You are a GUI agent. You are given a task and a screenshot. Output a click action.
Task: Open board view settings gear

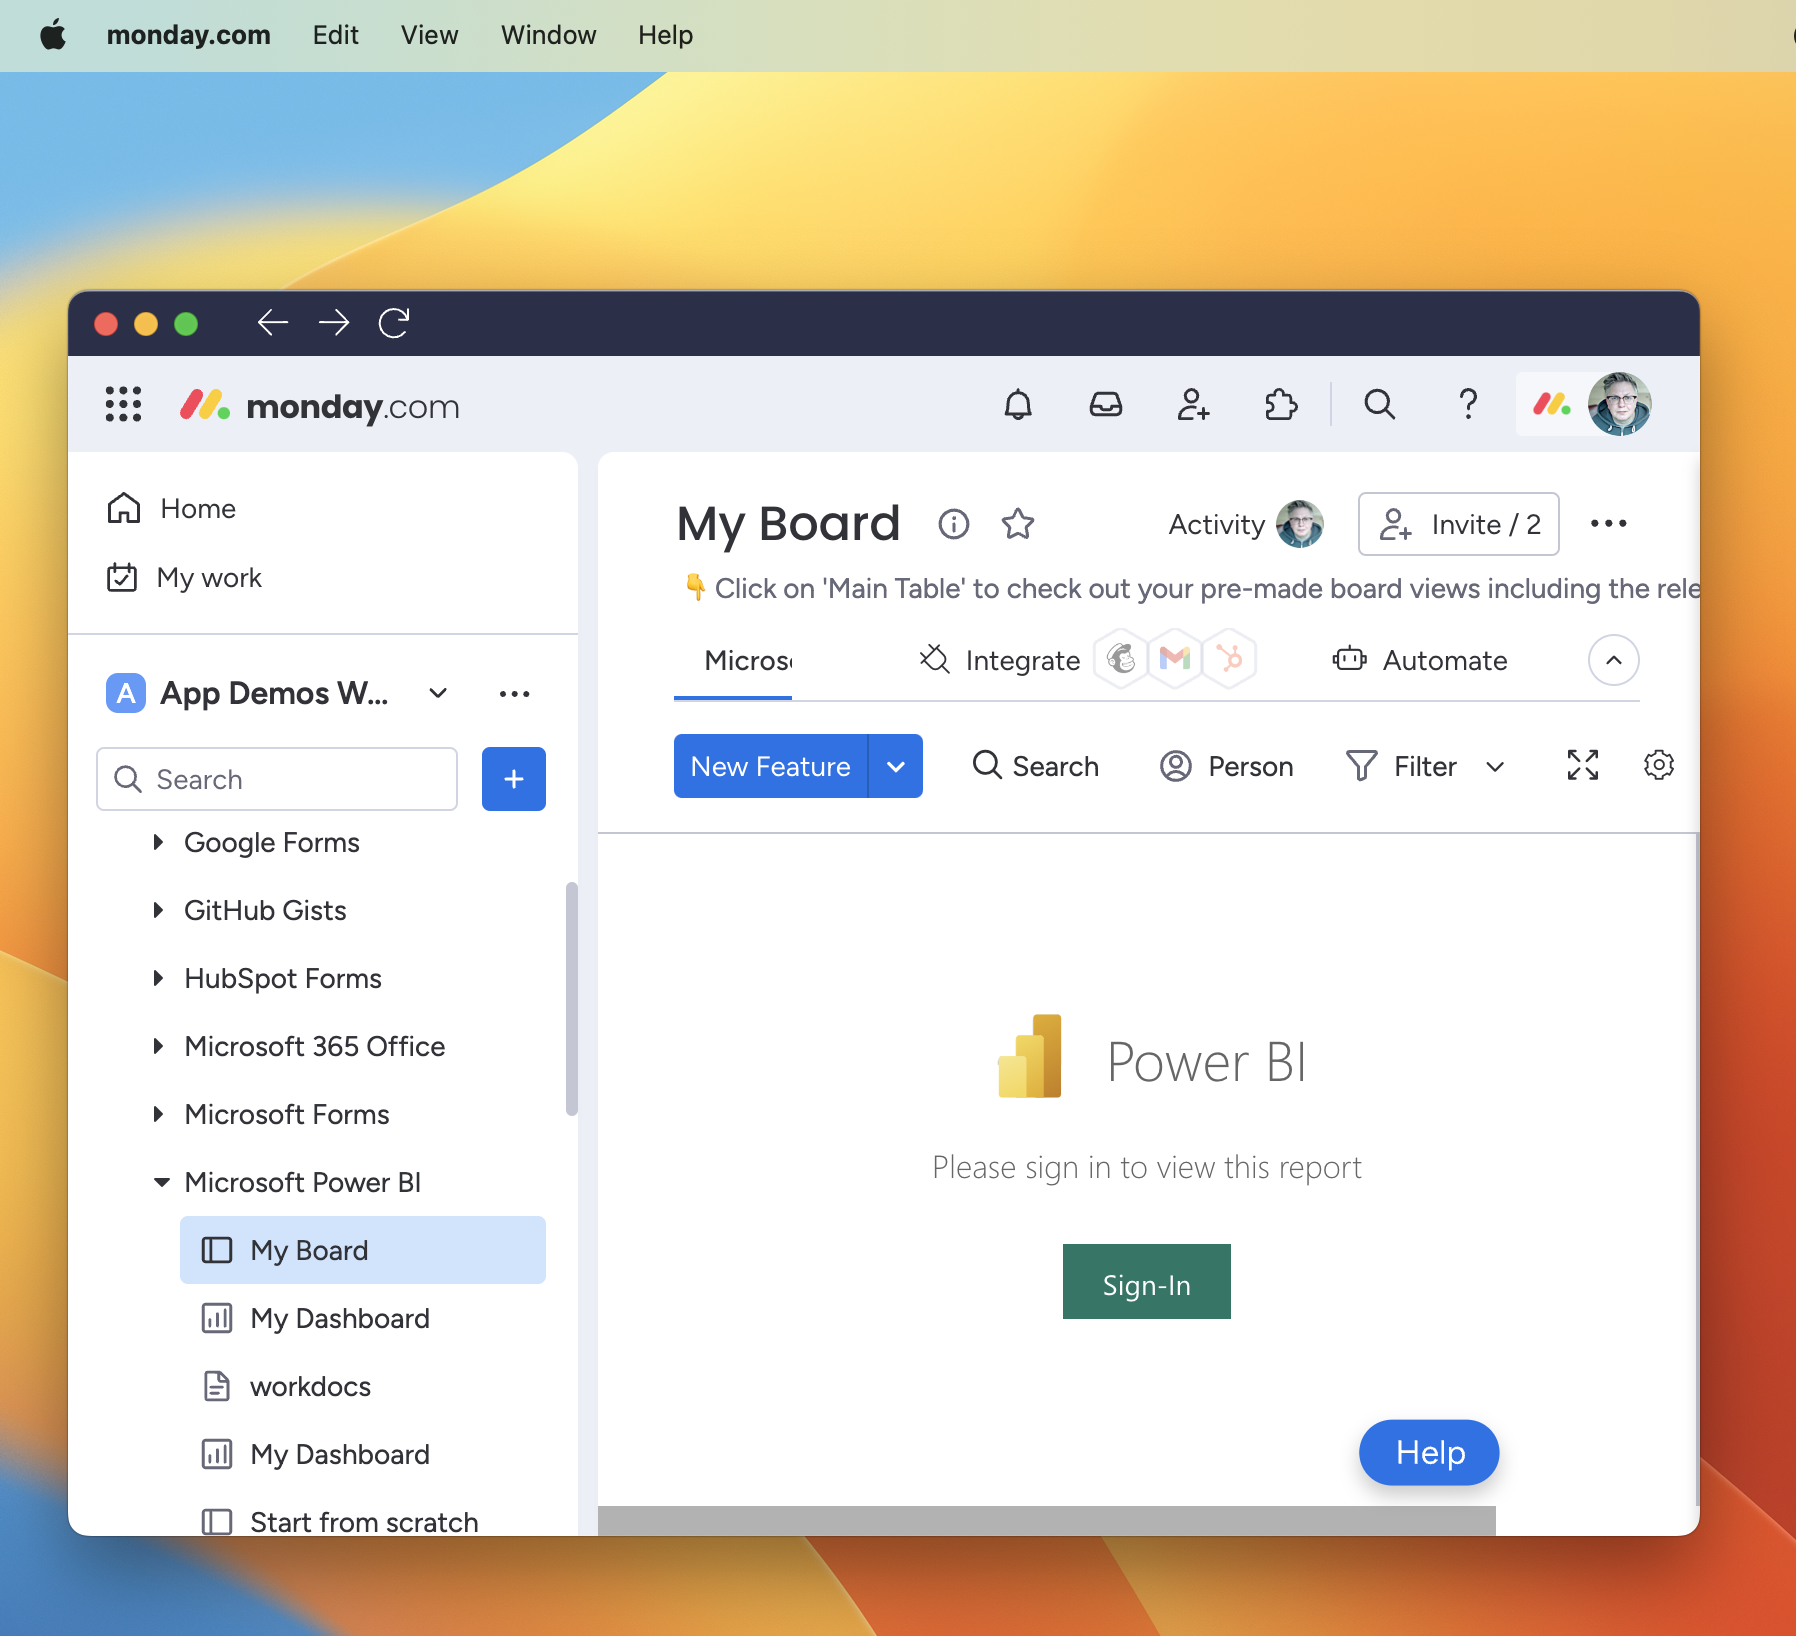tap(1658, 766)
